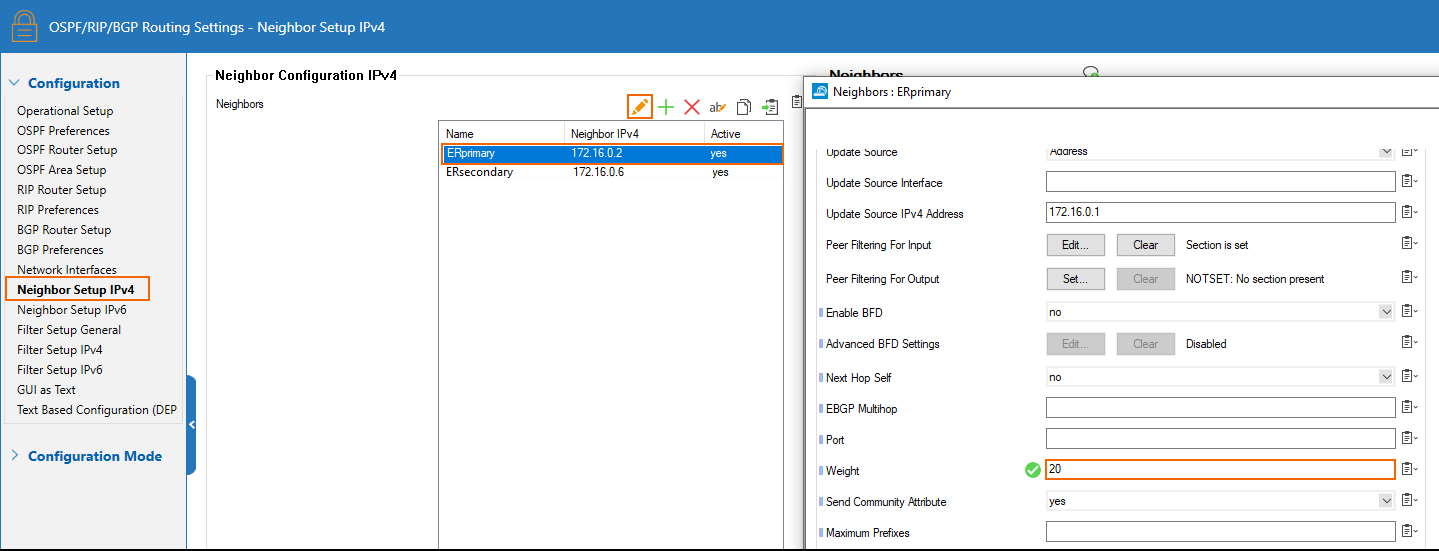
Task: Open the clipboard menu for Maximum Prefixes
Action: [1409, 532]
